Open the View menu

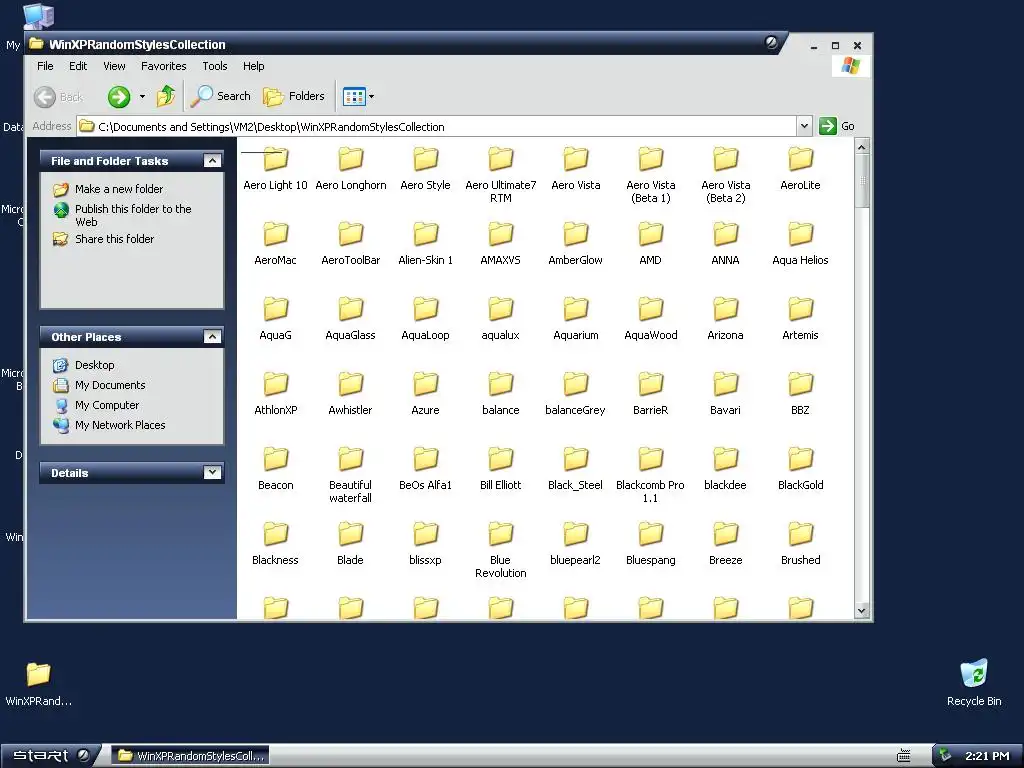pos(114,66)
